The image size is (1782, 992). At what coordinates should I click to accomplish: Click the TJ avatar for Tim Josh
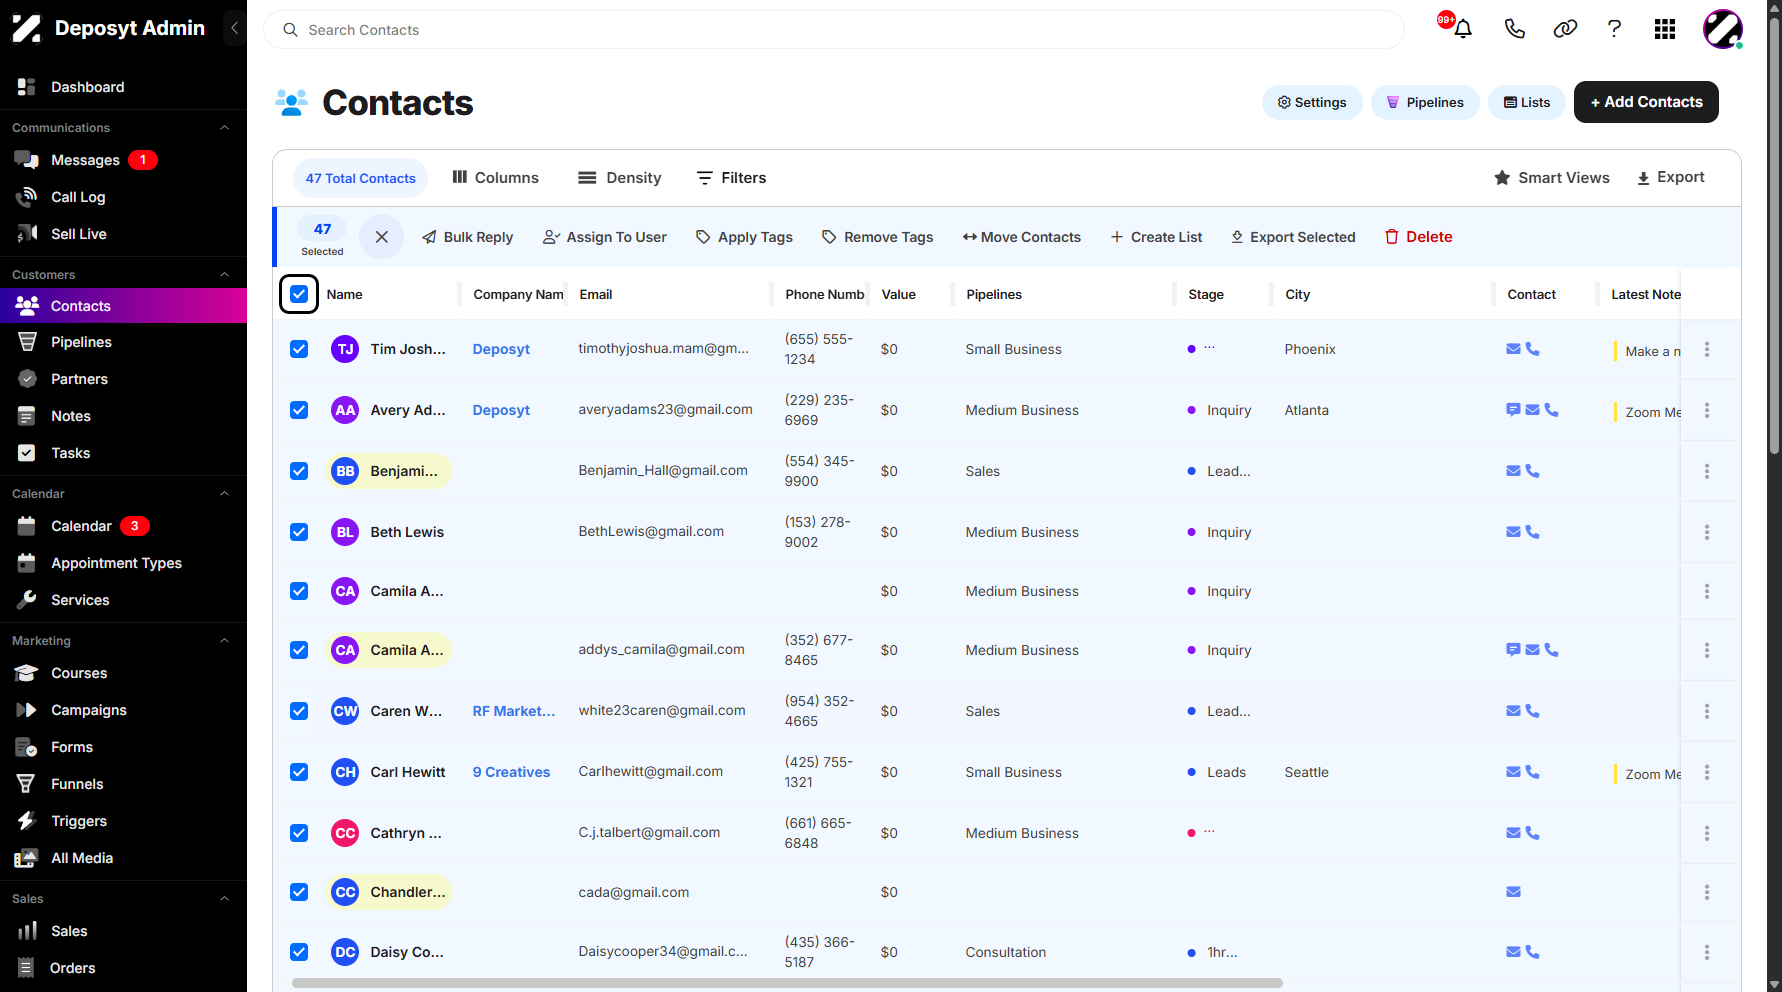[345, 349]
